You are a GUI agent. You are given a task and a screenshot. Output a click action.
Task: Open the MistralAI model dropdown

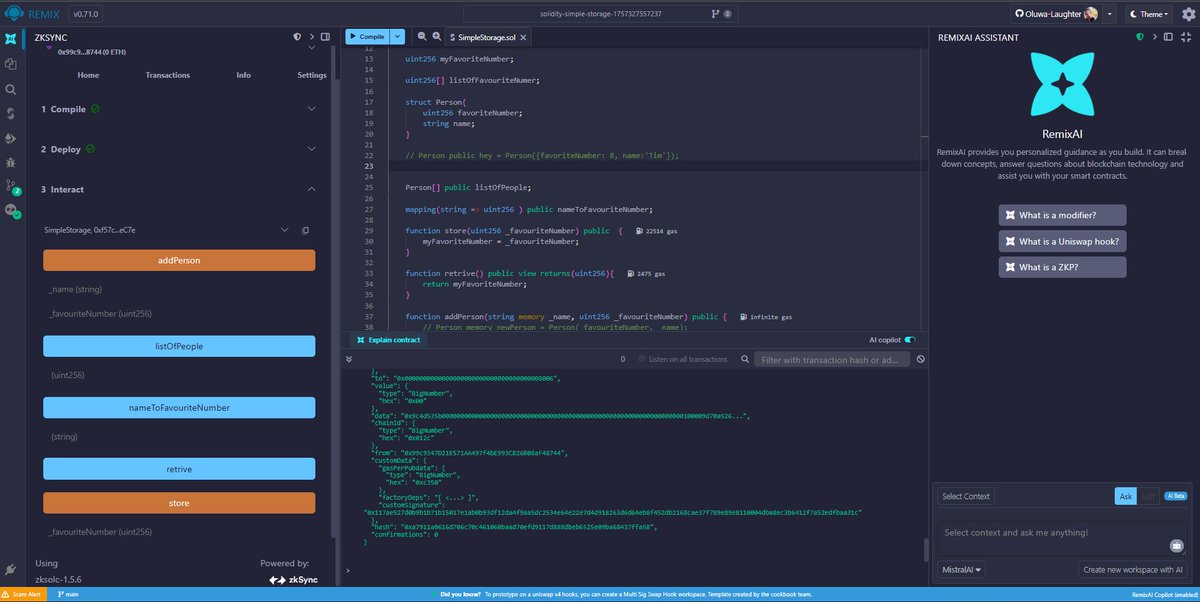[961, 569]
